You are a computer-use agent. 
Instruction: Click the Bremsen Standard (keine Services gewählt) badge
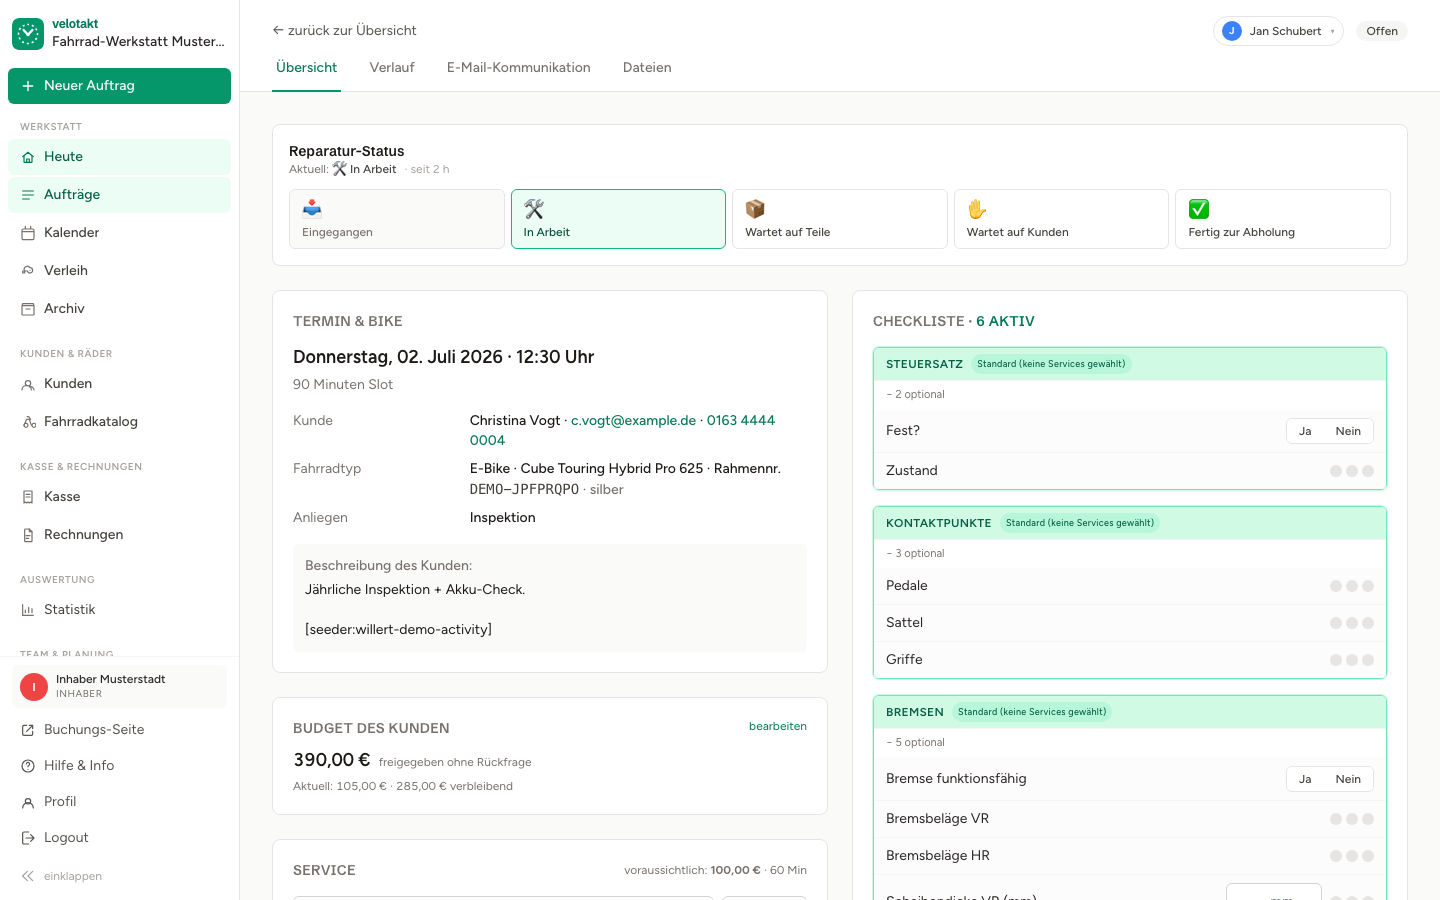[x=1032, y=712]
